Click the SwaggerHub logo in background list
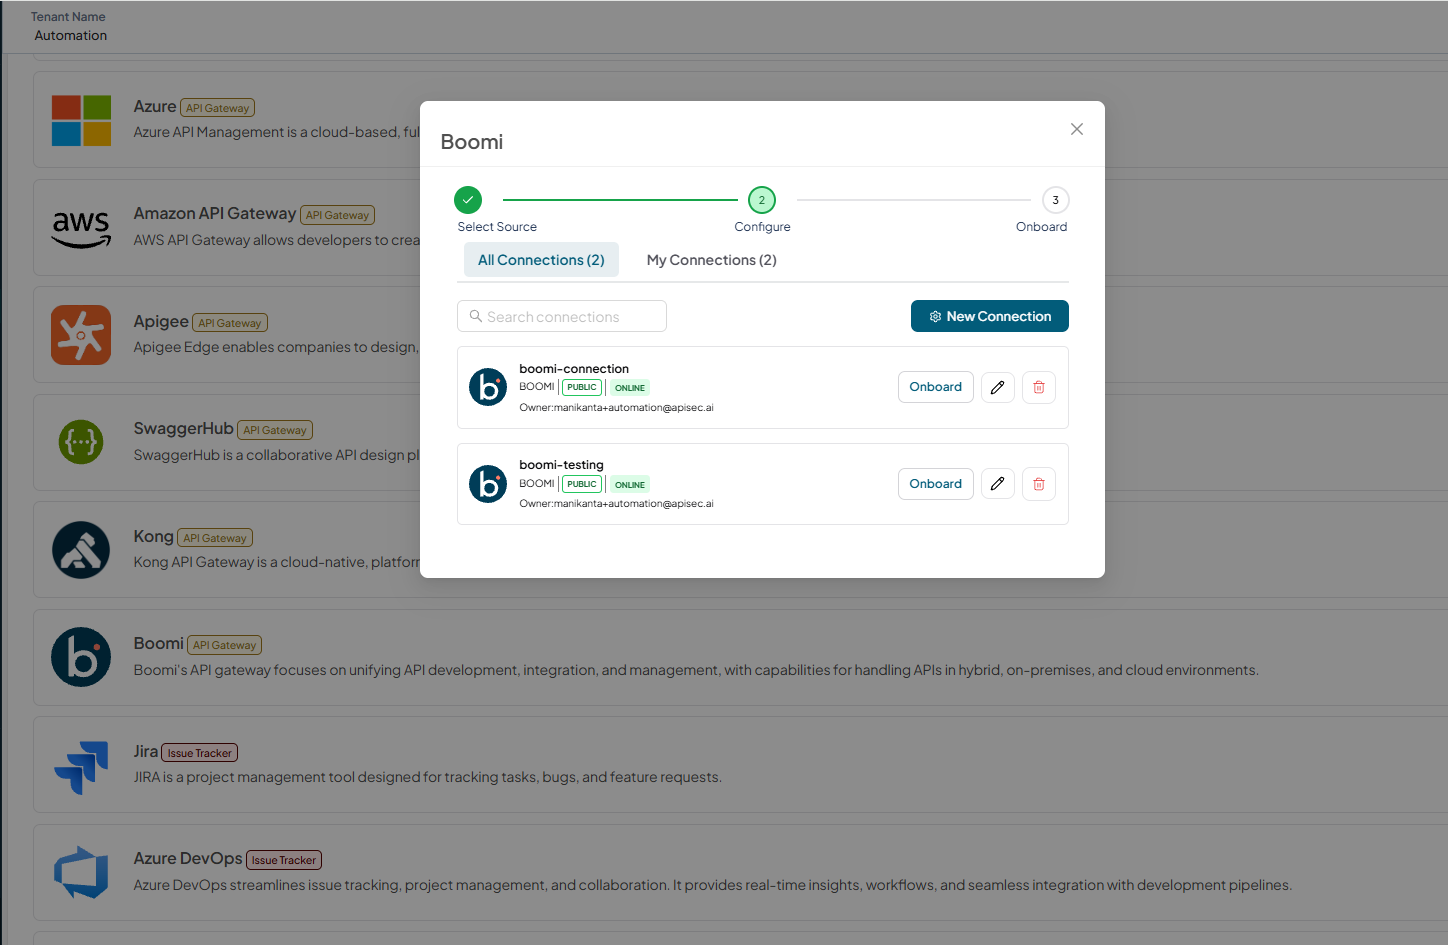 (81, 442)
